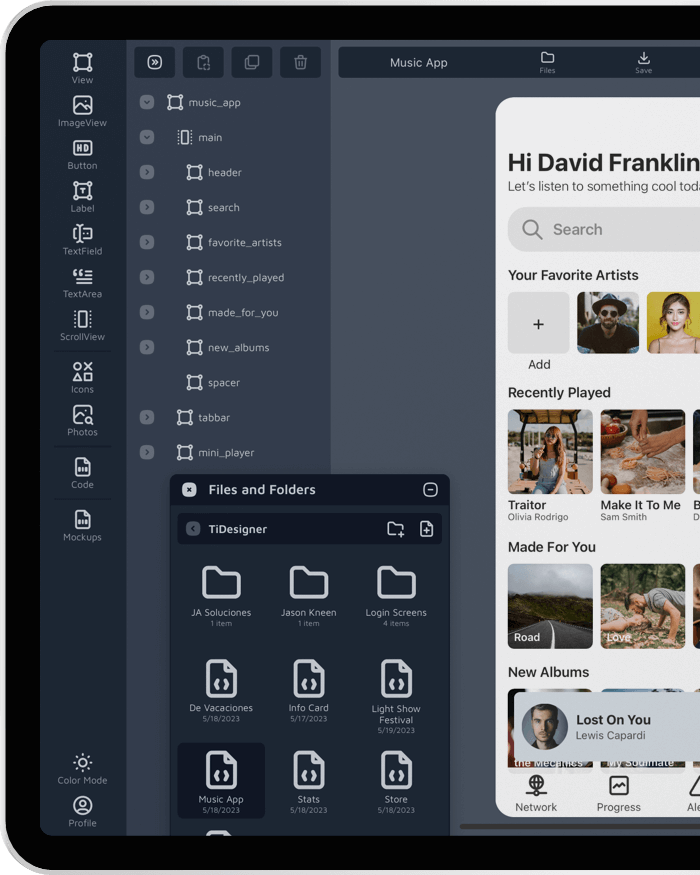Select the ImageView component tool
This screenshot has width=700, height=875.
point(82,111)
